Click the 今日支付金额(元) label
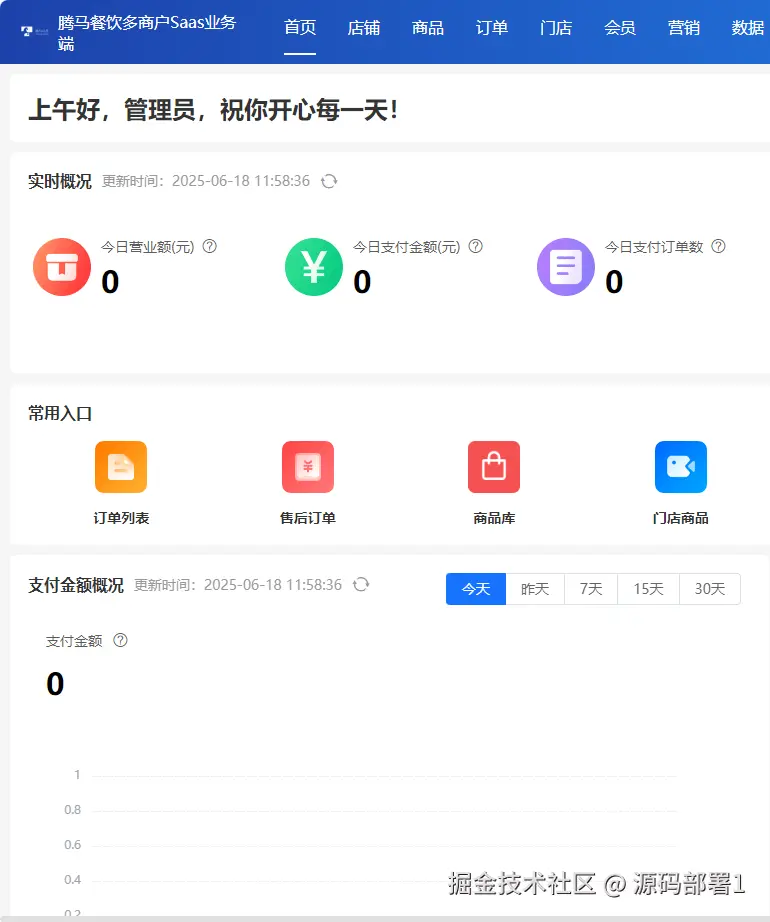 coord(407,247)
